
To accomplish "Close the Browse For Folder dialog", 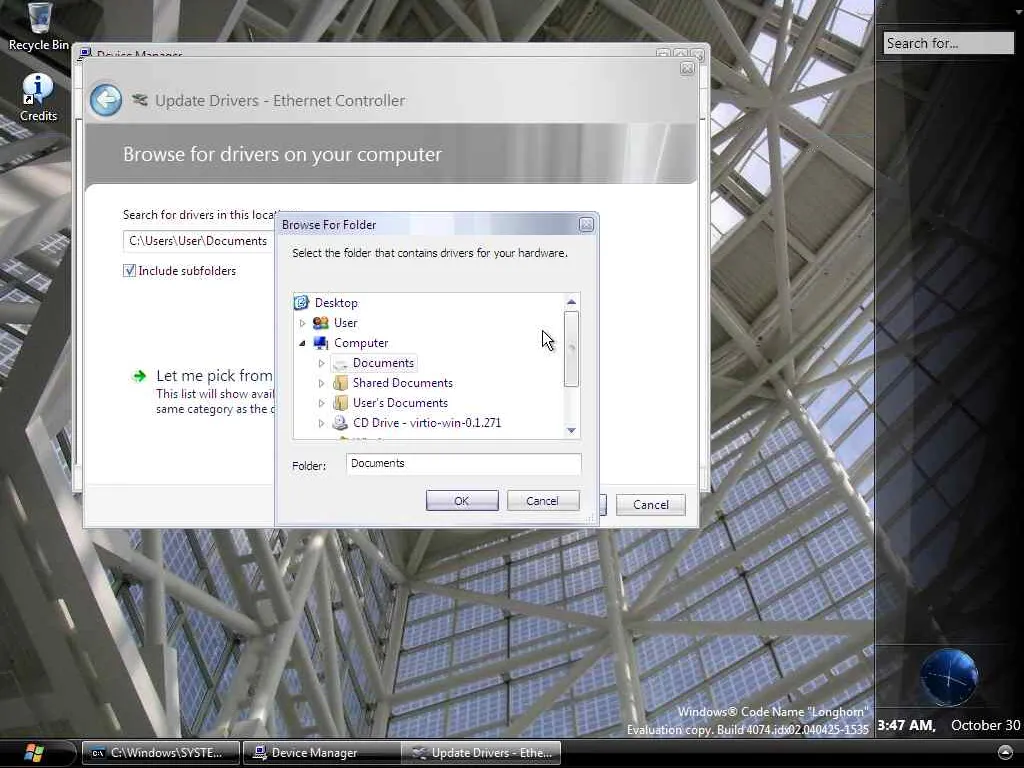I will (586, 225).
